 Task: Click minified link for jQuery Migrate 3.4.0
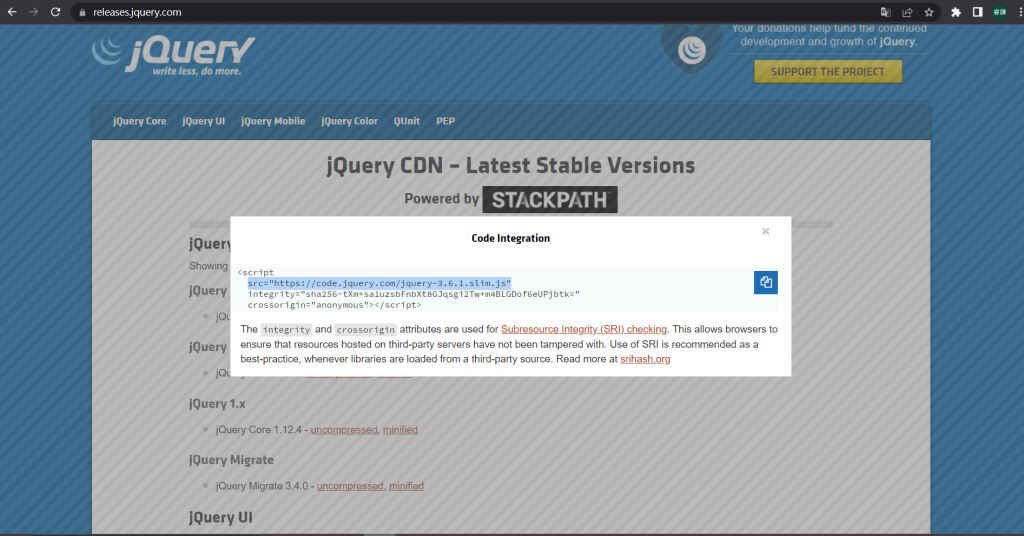click(x=406, y=486)
